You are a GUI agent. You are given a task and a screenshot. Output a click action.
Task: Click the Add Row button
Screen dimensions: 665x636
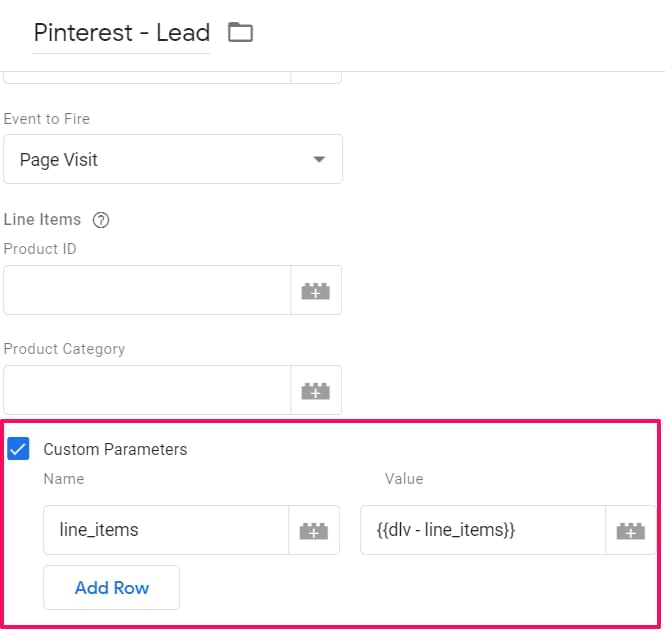[x=112, y=588]
